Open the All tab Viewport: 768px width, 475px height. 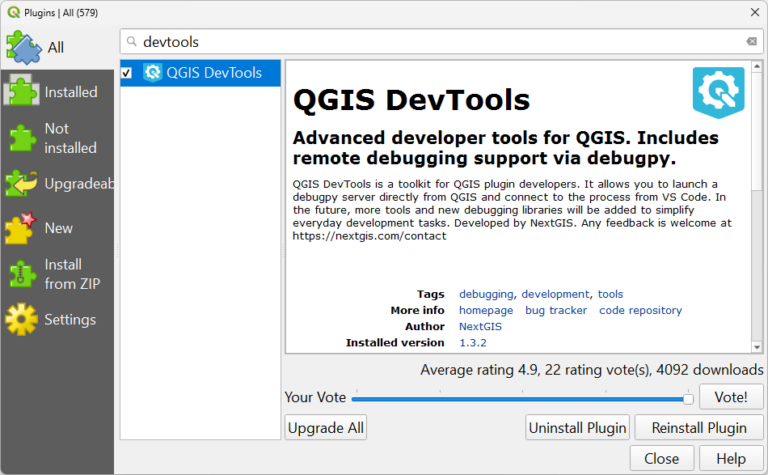[x=57, y=48]
